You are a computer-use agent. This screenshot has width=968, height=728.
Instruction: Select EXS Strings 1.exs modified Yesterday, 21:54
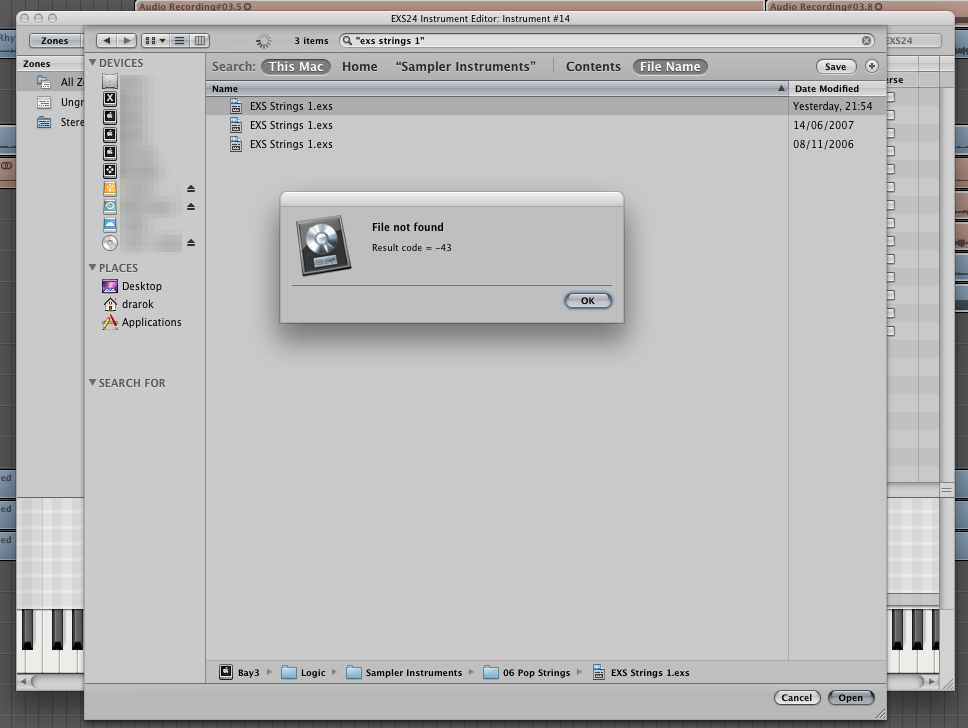546,106
